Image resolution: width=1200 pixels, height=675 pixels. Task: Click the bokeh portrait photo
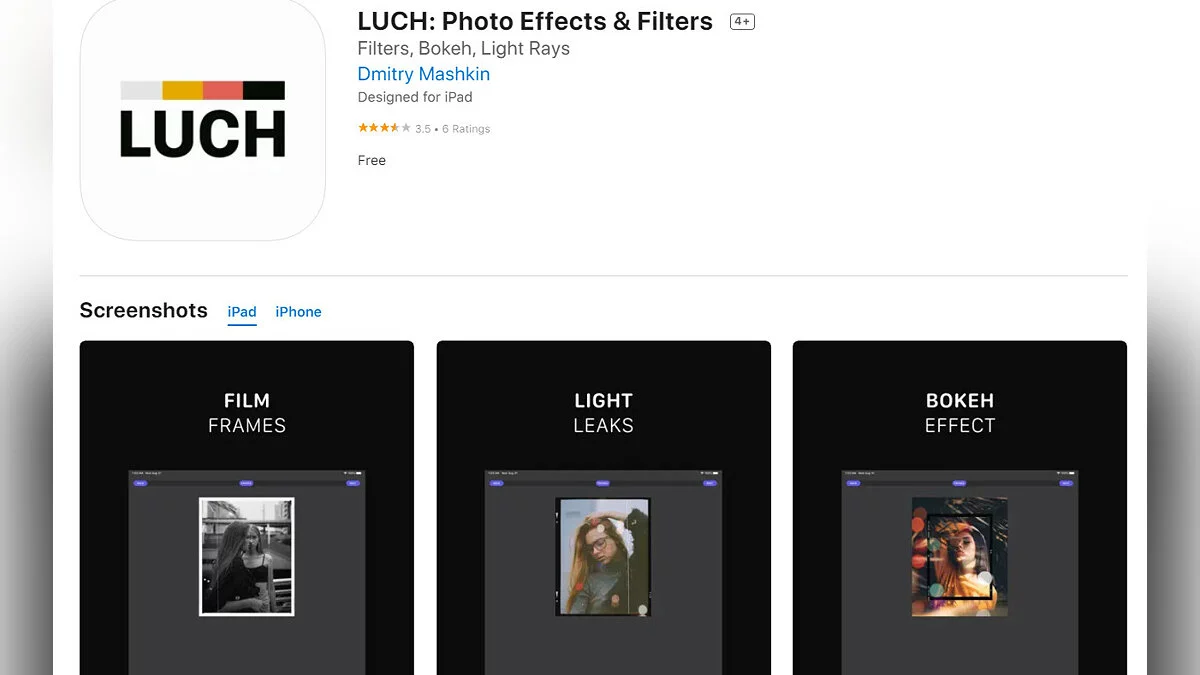(960, 557)
